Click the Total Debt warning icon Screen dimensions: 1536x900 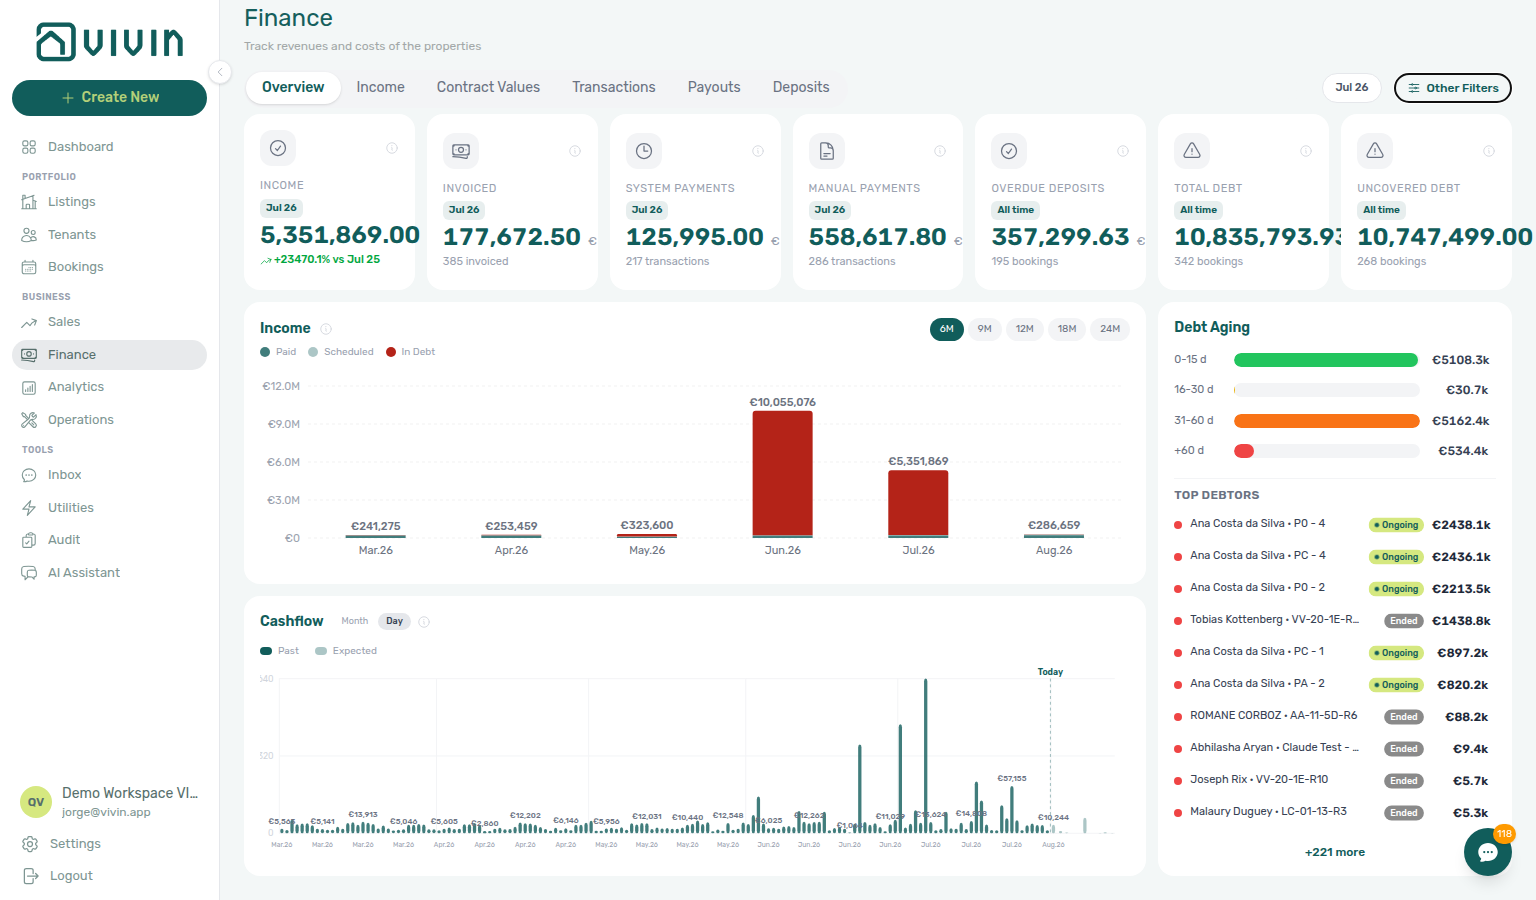[1192, 151]
